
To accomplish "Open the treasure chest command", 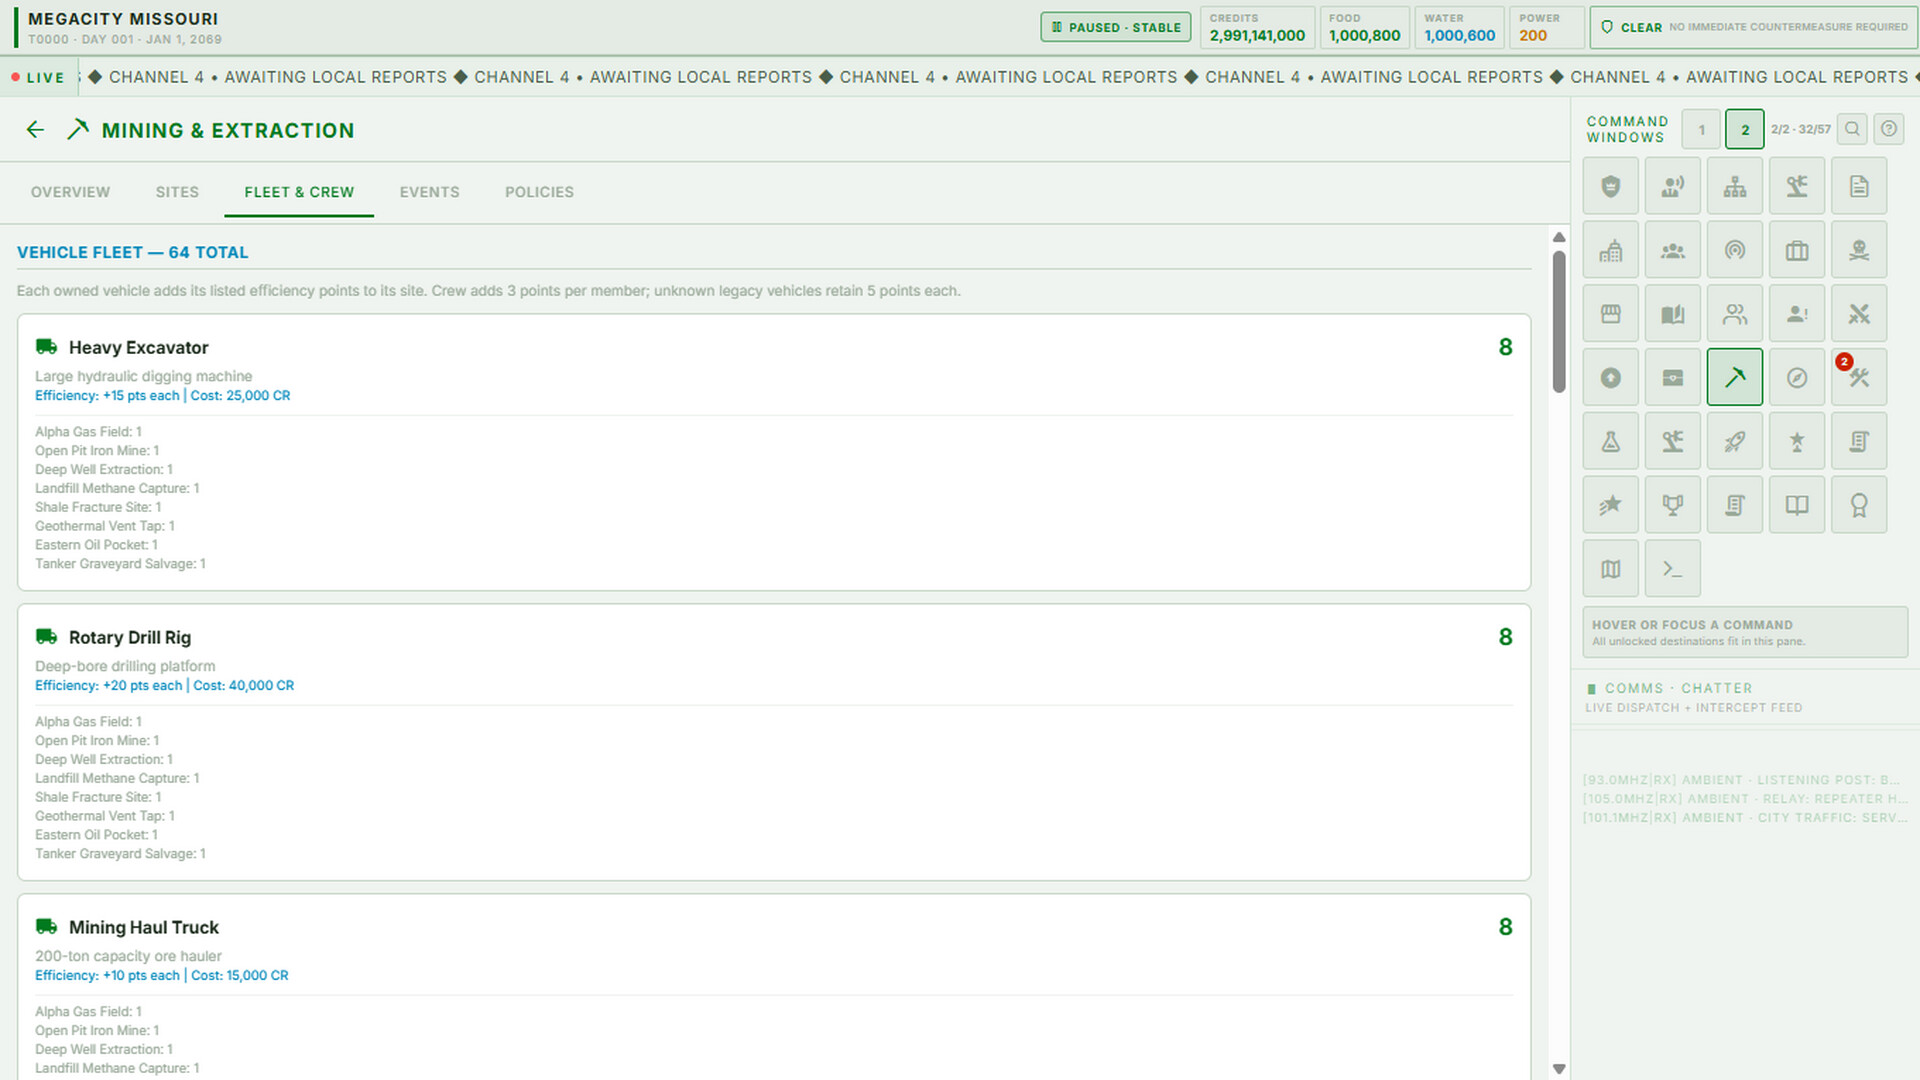I will point(1672,378).
